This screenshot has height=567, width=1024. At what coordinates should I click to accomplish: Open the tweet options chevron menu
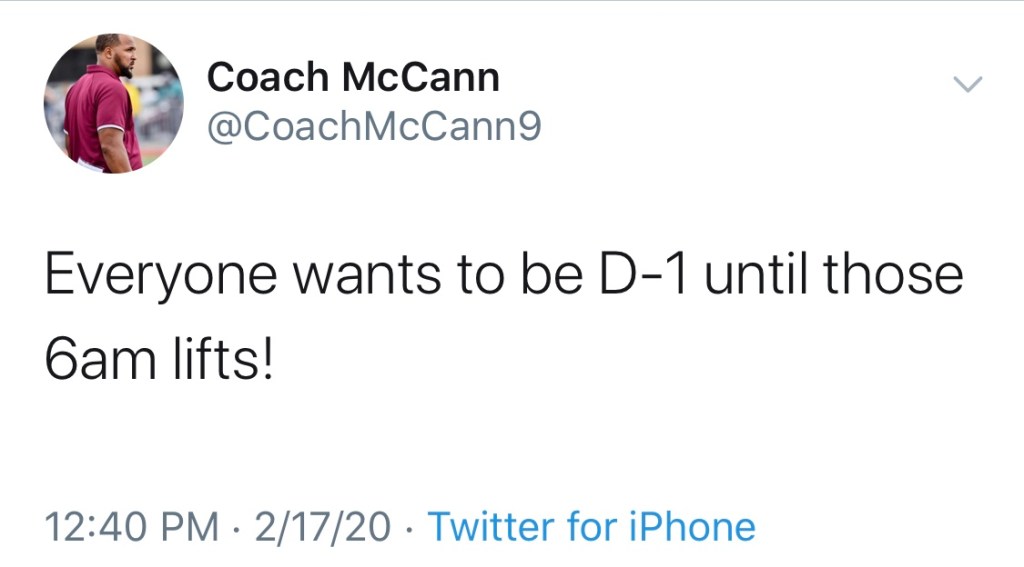tap(967, 85)
